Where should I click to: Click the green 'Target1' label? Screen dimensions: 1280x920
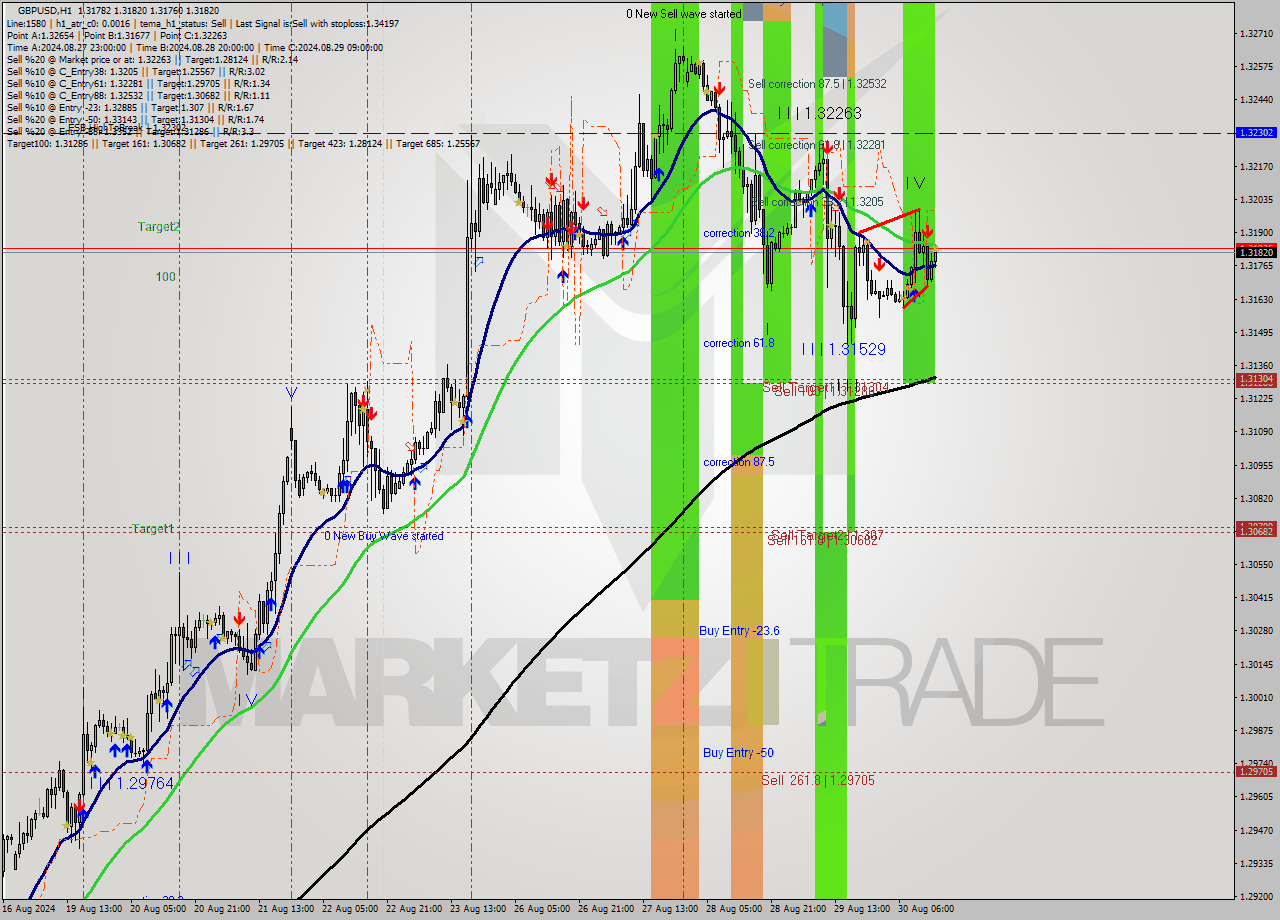[153, 528]
